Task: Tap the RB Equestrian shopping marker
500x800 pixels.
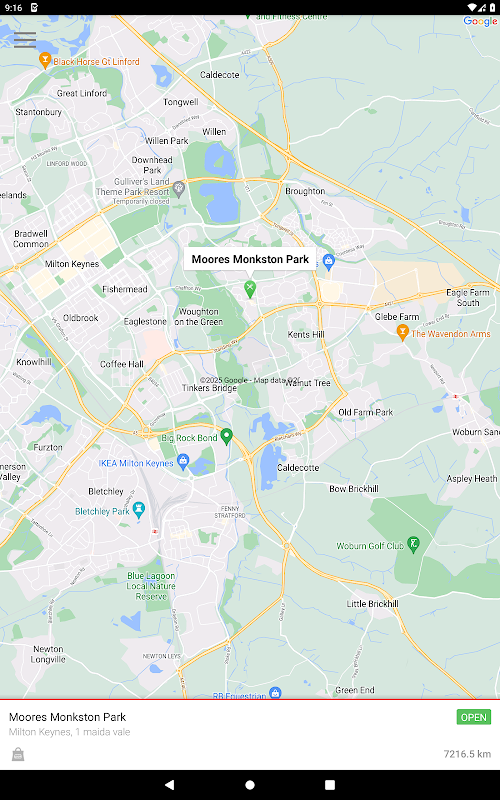Action: click(276, 693)
